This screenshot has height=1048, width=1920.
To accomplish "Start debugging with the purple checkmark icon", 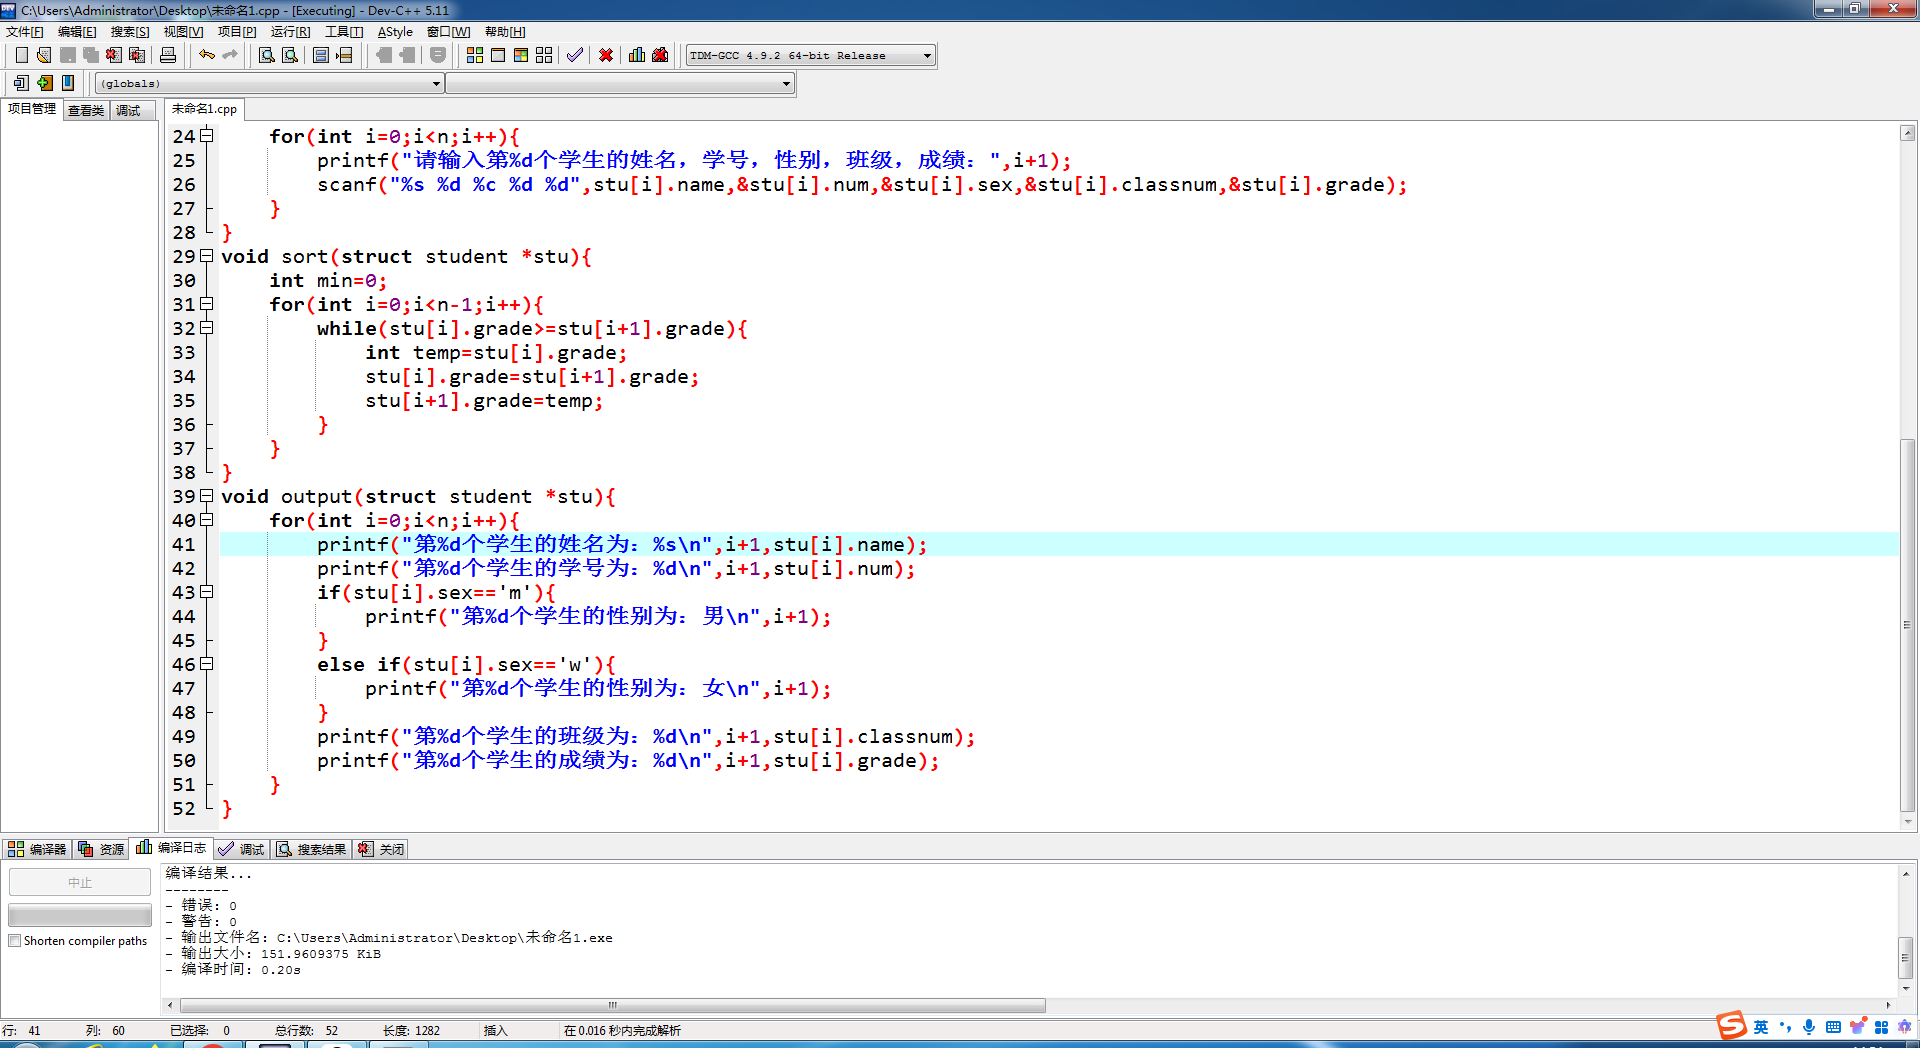I will pyautogui.click(x=575, y=55).
